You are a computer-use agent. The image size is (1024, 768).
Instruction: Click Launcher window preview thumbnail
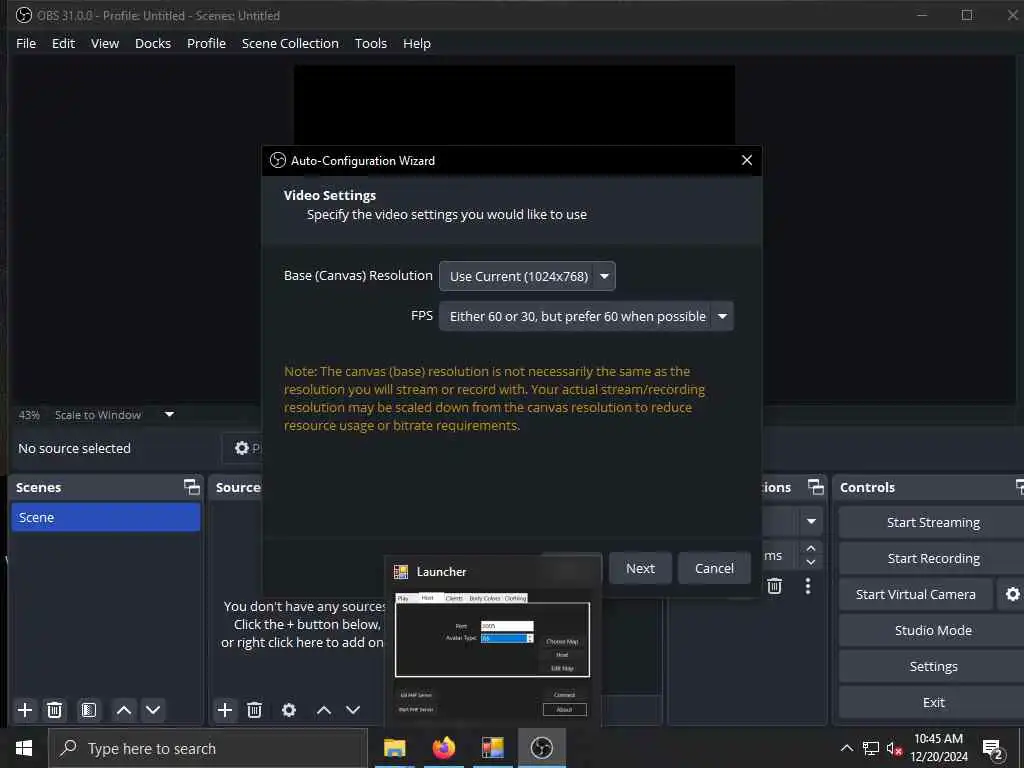(x=492, y=654)
